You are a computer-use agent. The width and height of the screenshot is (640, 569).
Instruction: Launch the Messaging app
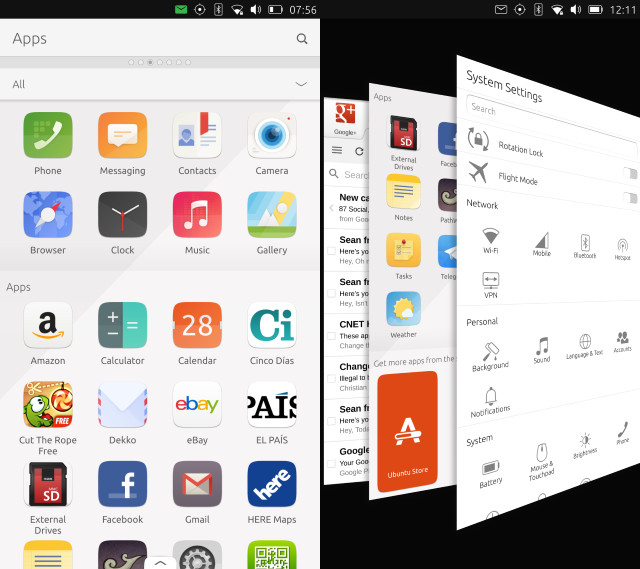[x=122, y=136]
